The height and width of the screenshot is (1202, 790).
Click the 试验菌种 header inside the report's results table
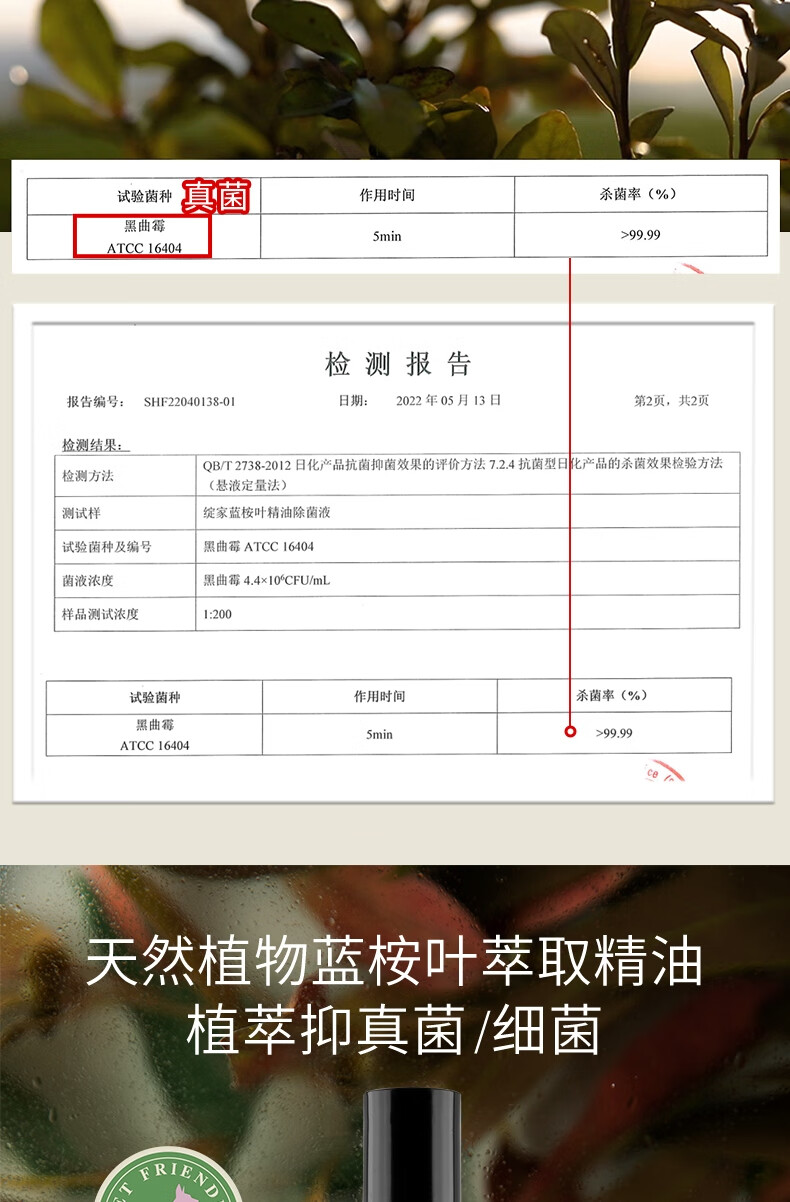click(155, 697)
